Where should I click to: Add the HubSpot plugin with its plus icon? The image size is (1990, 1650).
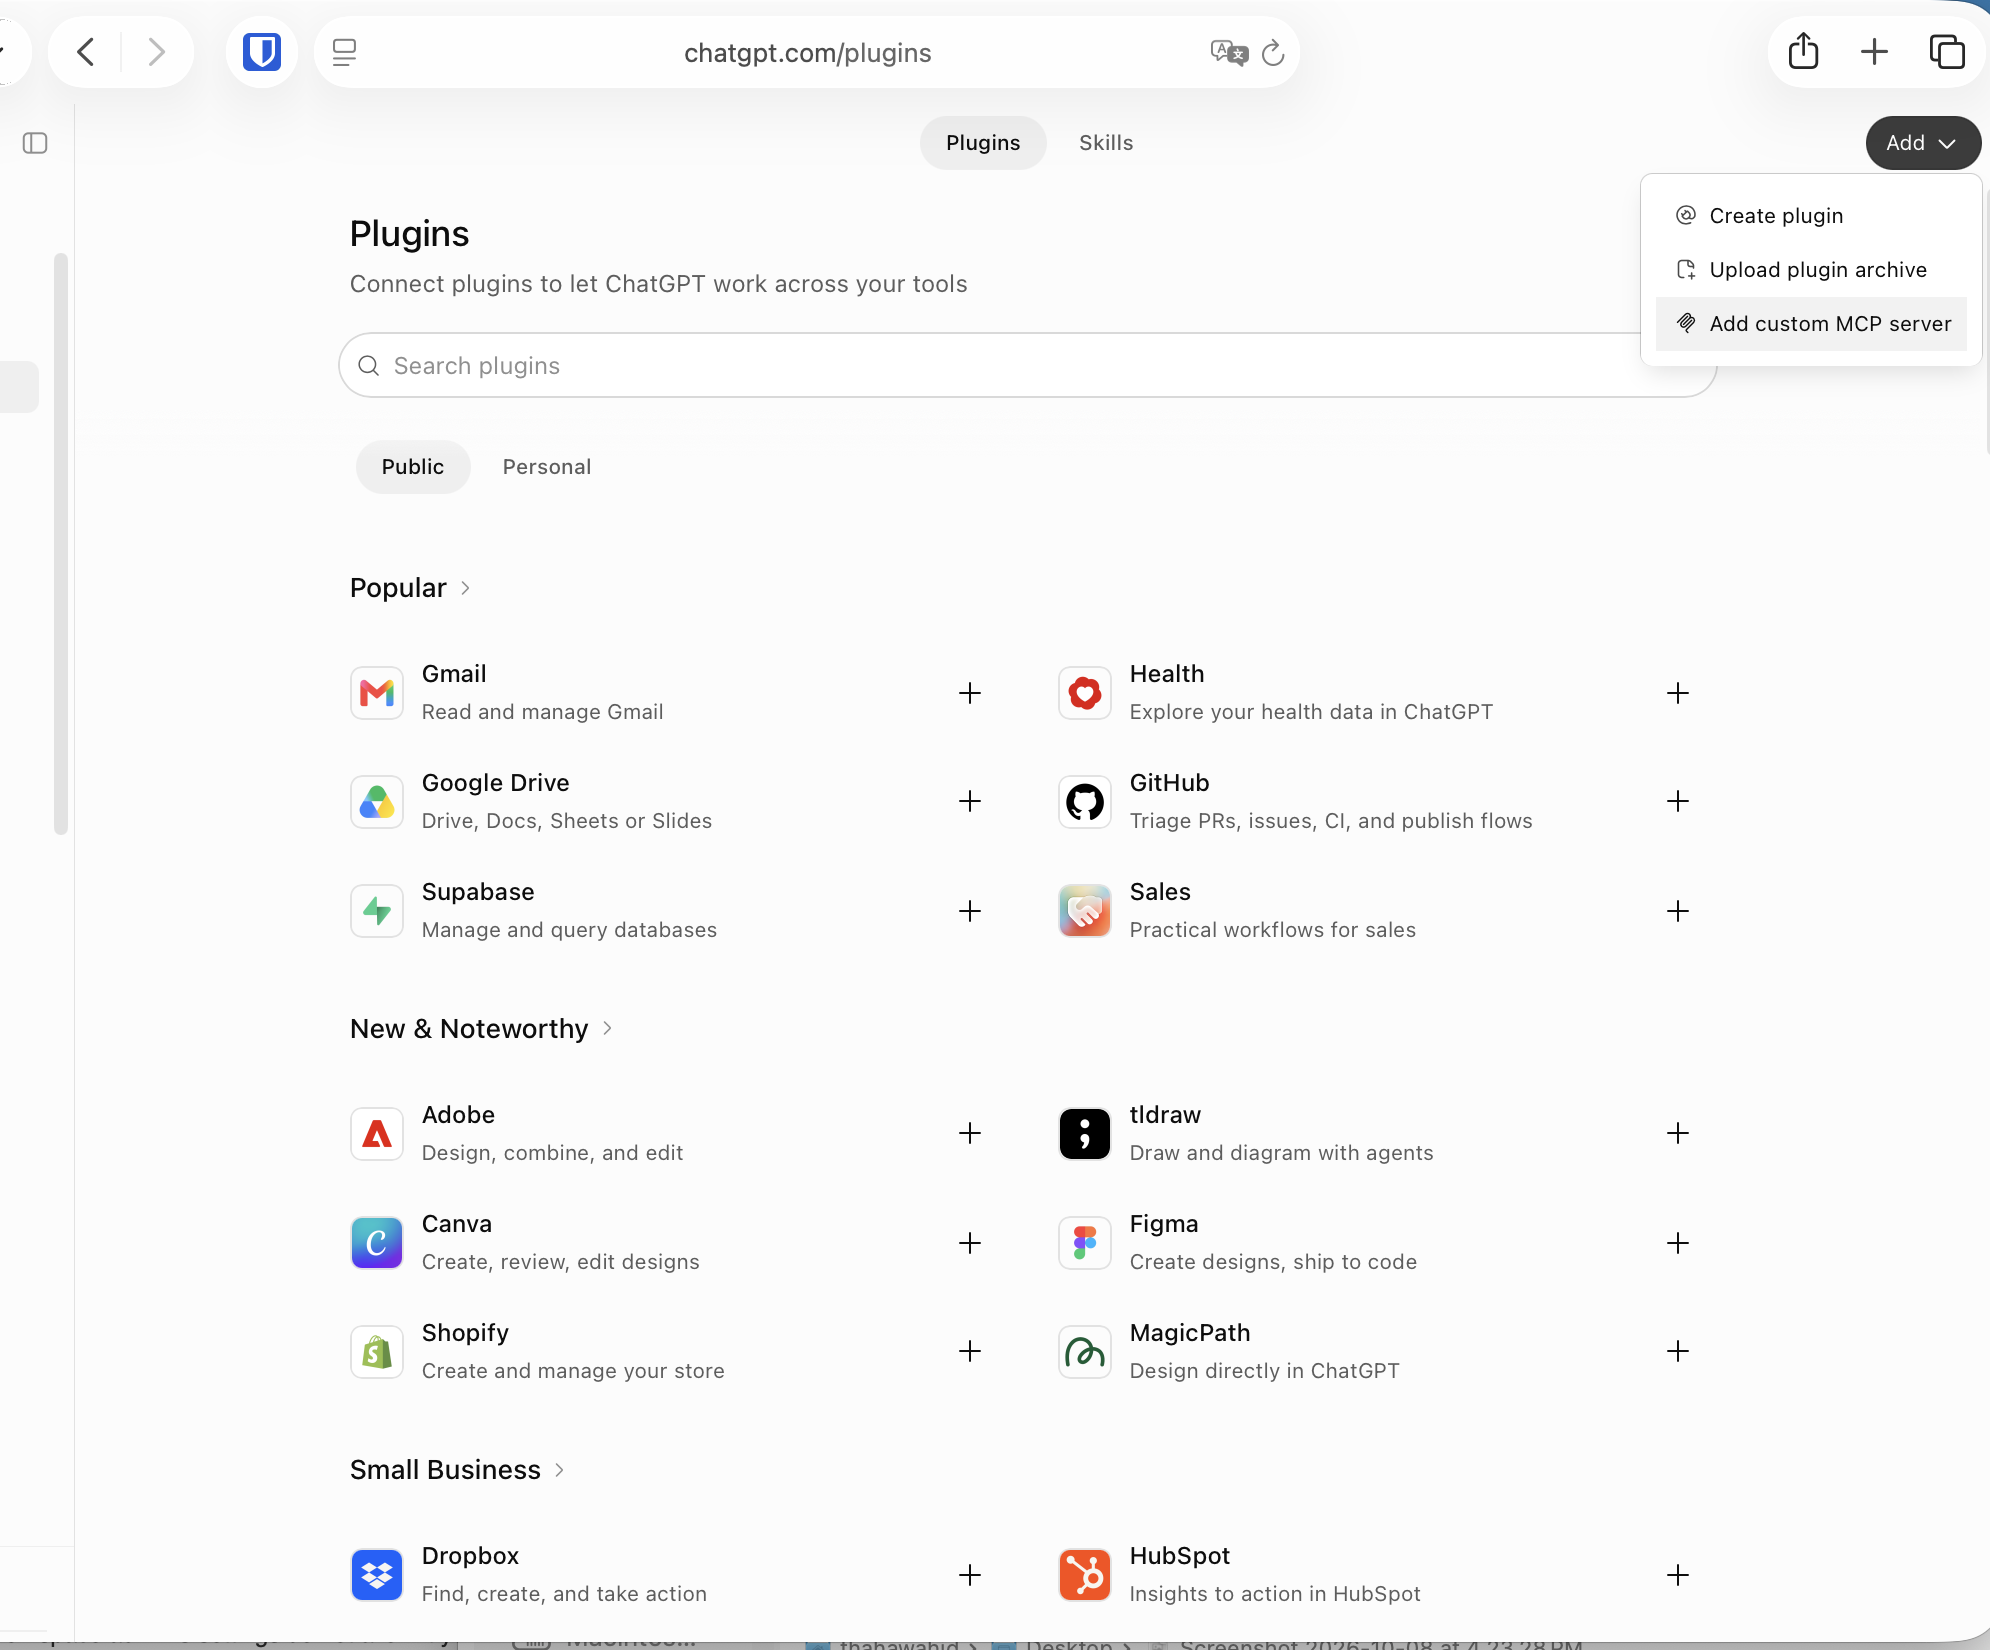[x=1678, y=1575]
